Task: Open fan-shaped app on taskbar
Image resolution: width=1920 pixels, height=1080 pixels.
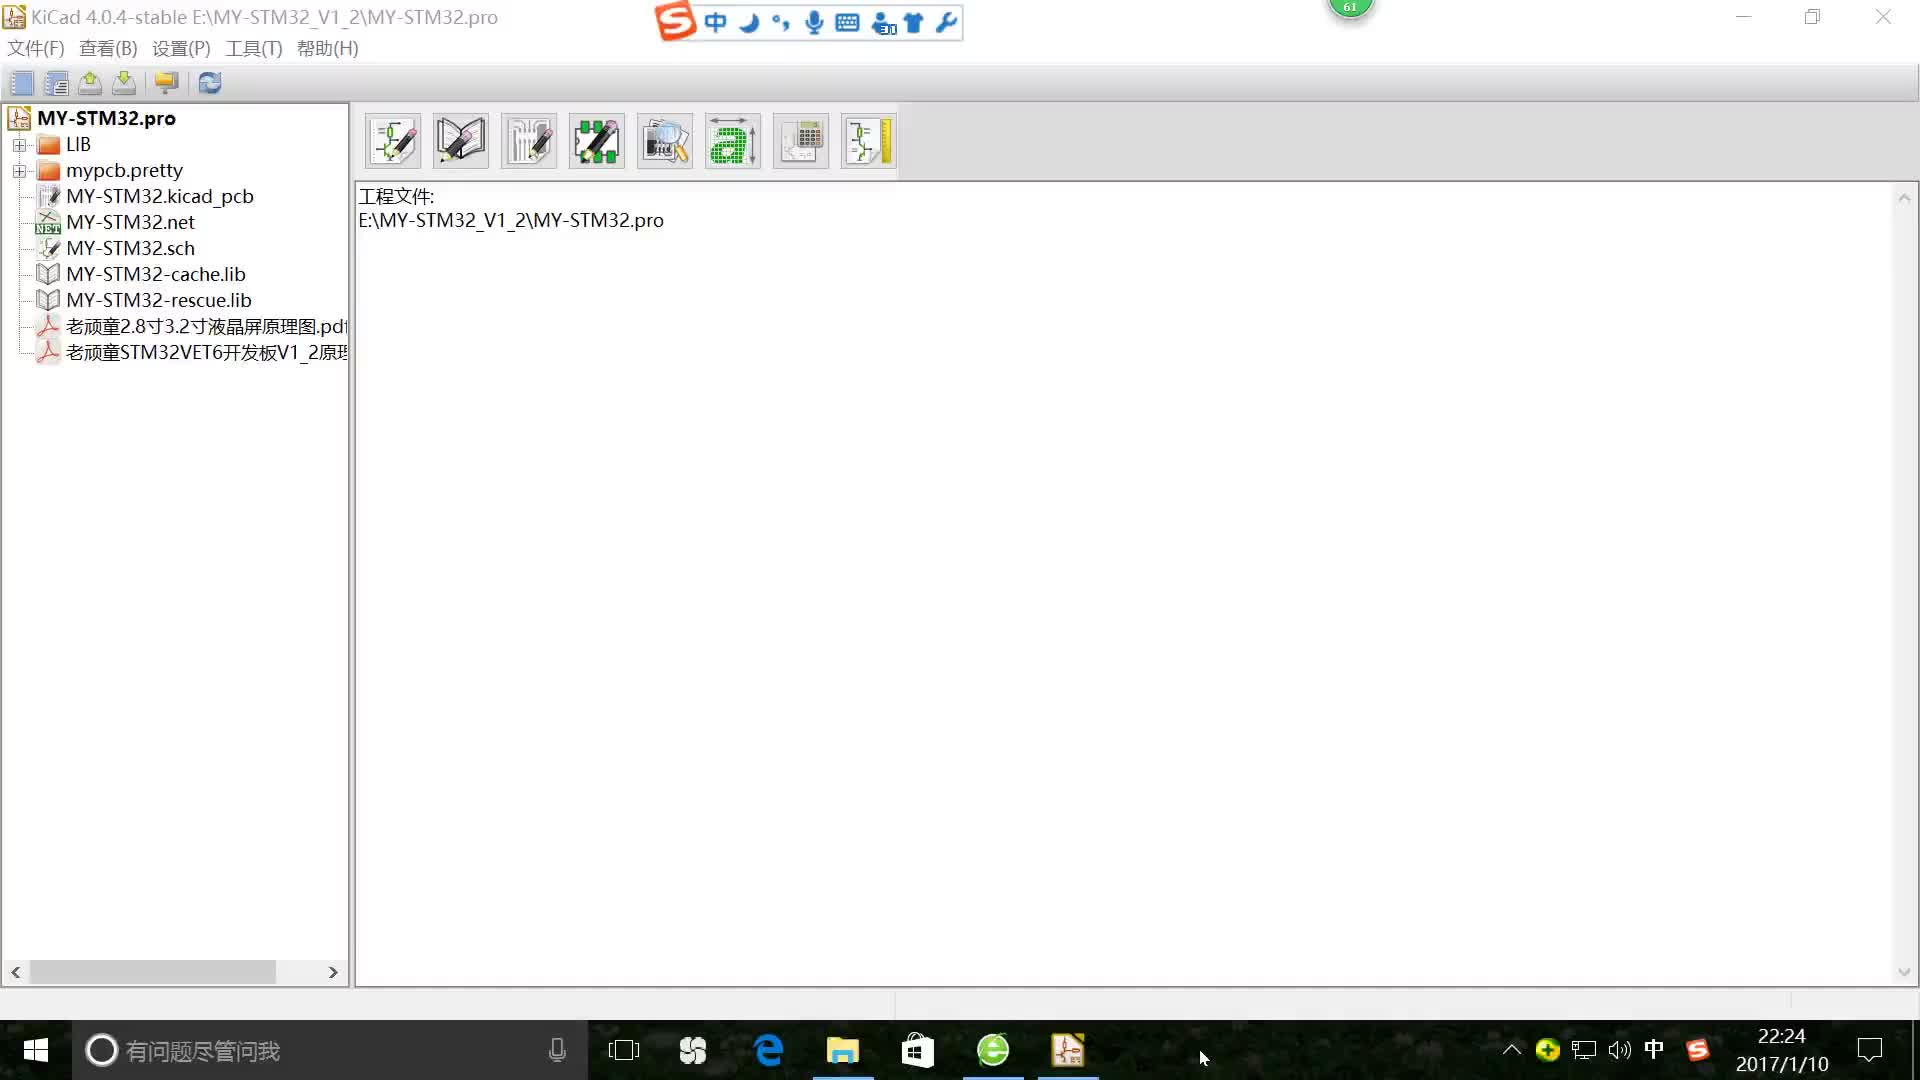Action: coord(693,1050)
